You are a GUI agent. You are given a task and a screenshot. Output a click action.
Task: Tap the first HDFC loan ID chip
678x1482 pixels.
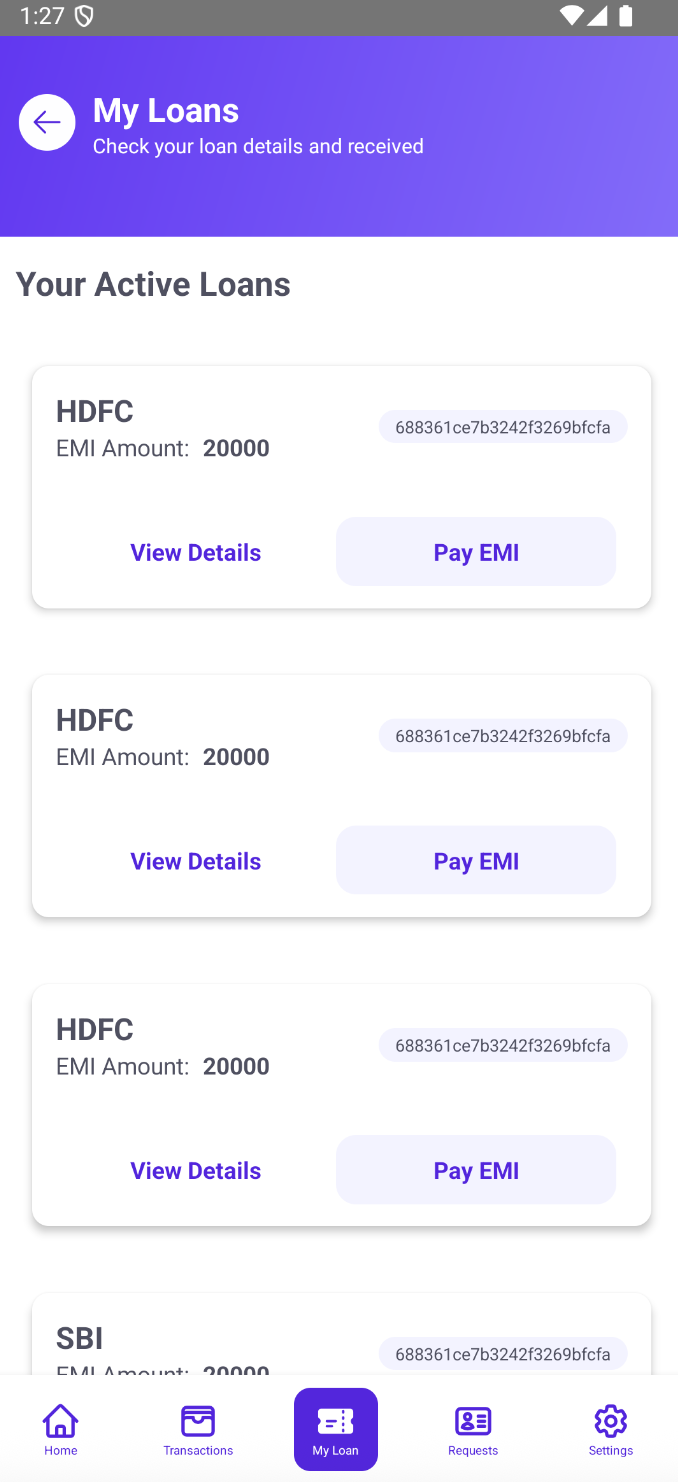503,427
